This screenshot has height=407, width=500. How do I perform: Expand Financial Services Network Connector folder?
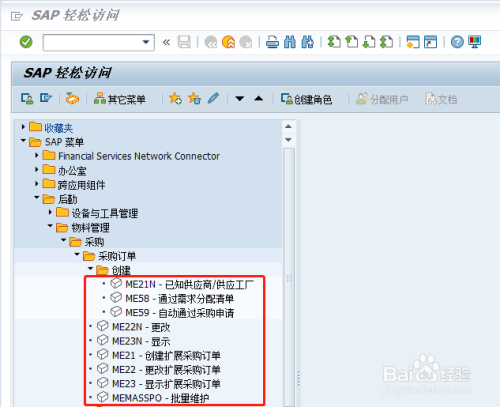tap(37, 155)
